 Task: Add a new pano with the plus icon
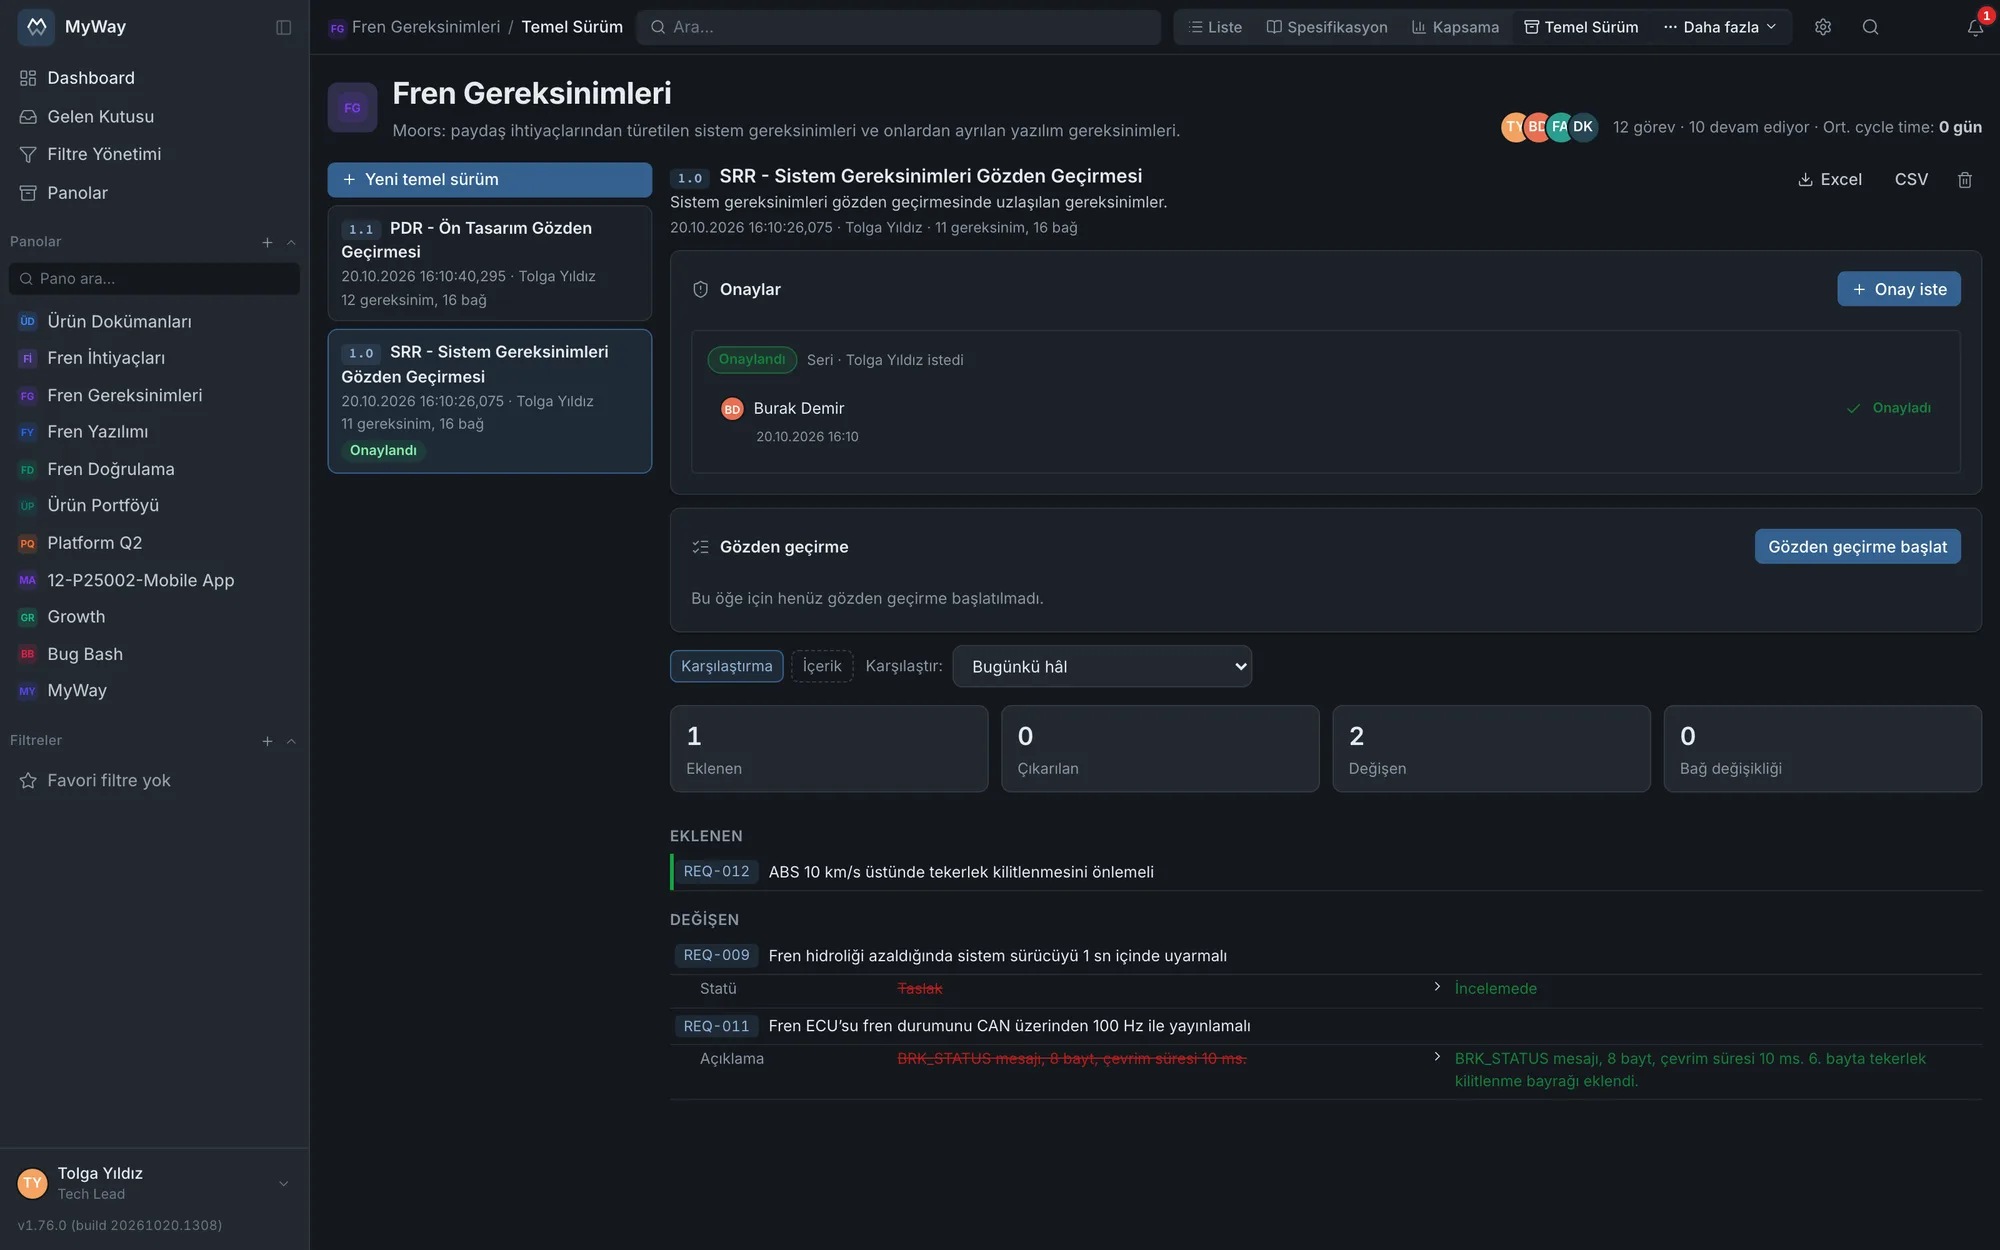tap(267, 242)
